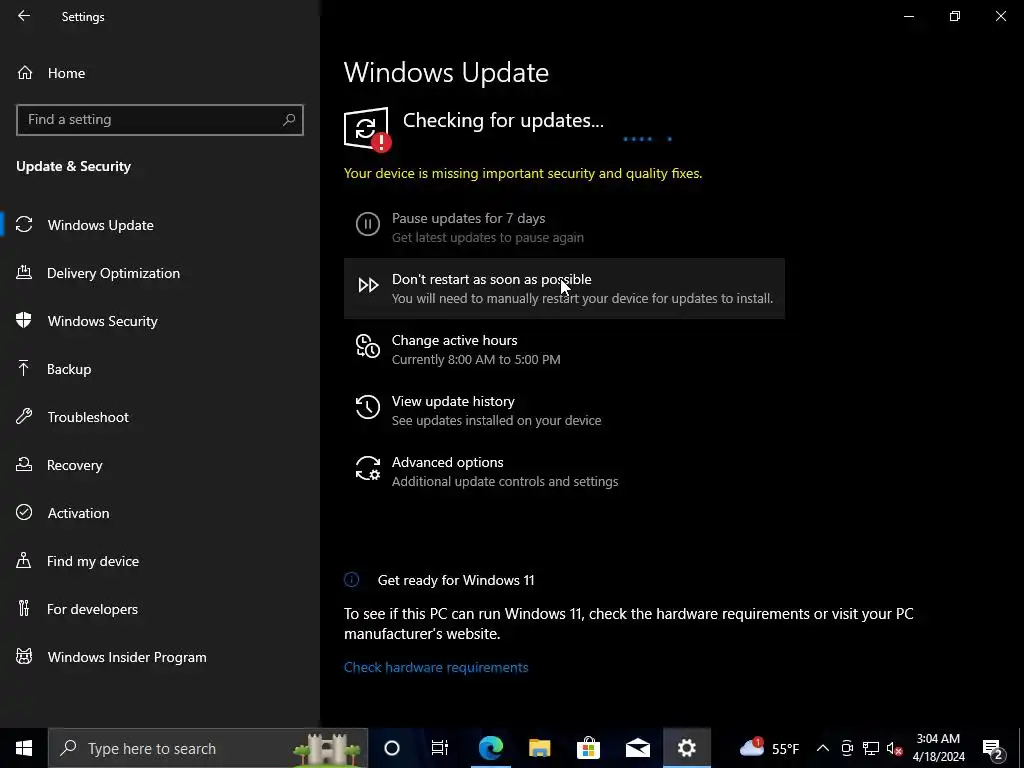This screenshot has height=768, width=1024.
Task: Click the Checking for updates status text
Action: tap(503, 120)
